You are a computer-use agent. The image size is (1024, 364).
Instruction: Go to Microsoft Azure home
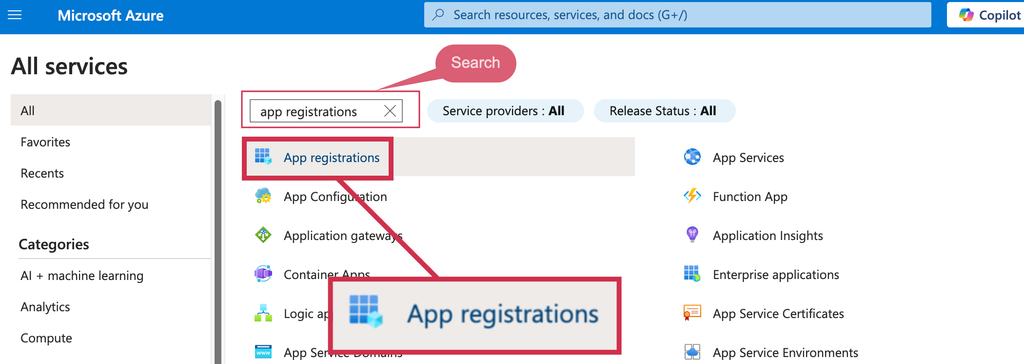[110, 15]
